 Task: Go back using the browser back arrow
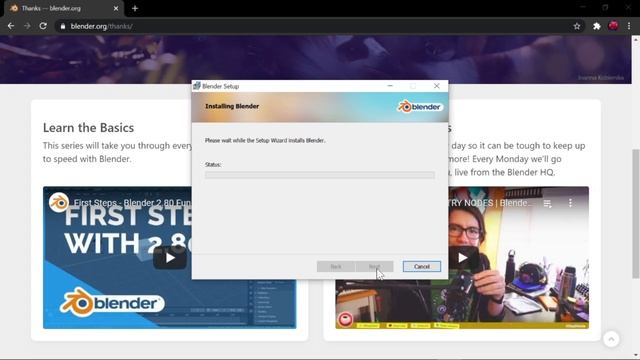coord(11,26)
